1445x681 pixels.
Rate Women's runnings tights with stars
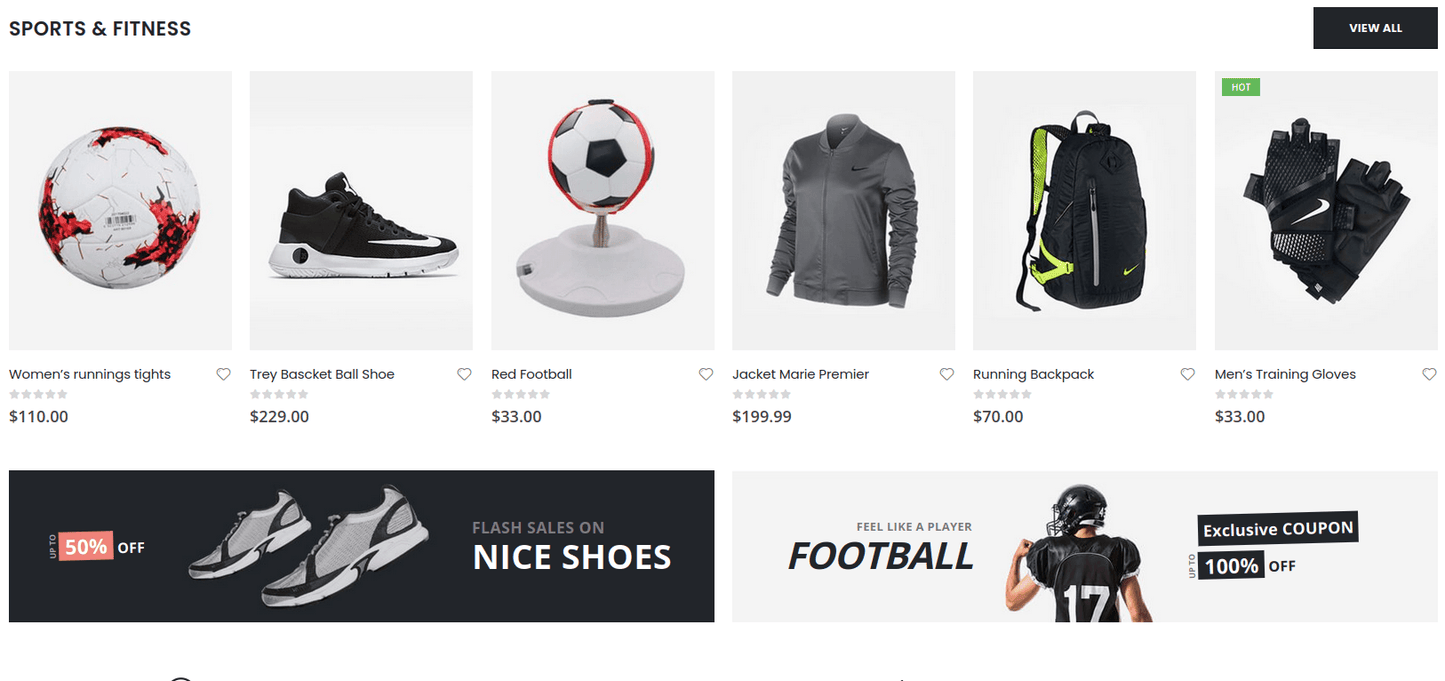click(x=38, y=395)
